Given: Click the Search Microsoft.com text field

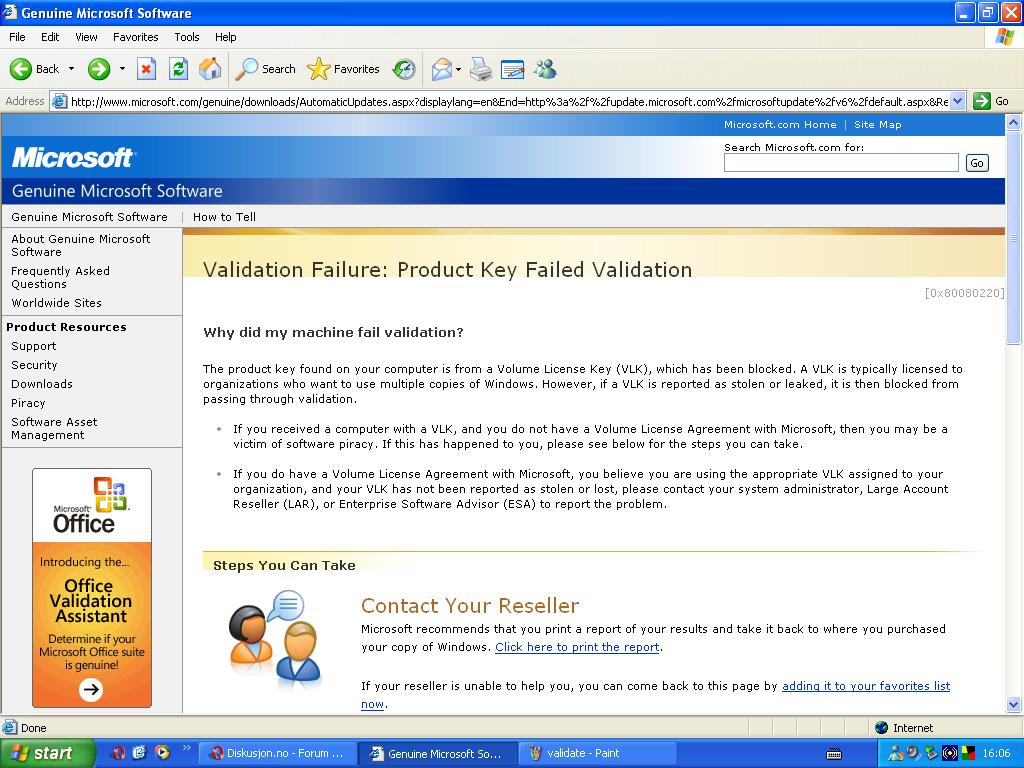Looking at the screenshot, I should [x=841, y=163].
